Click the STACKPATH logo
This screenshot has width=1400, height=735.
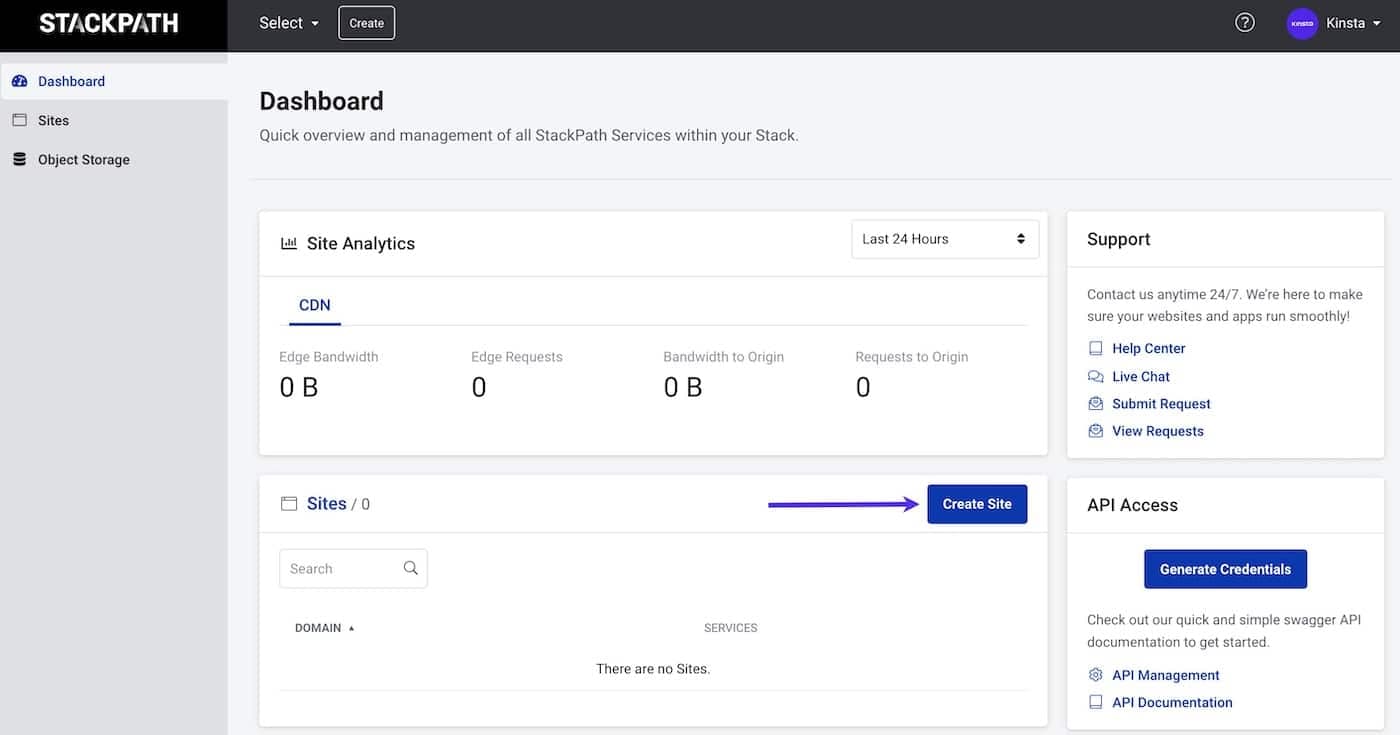(x=108, y=22)
